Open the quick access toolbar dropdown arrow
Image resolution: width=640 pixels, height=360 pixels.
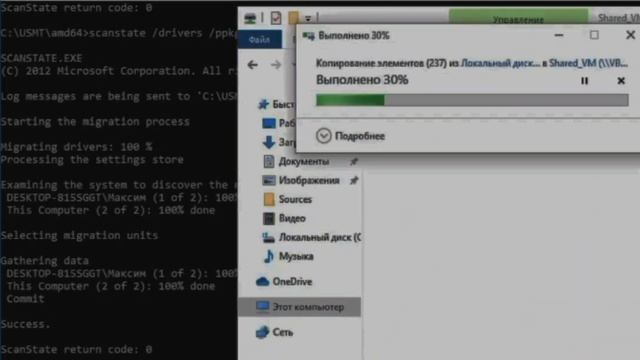pos(308,18)
